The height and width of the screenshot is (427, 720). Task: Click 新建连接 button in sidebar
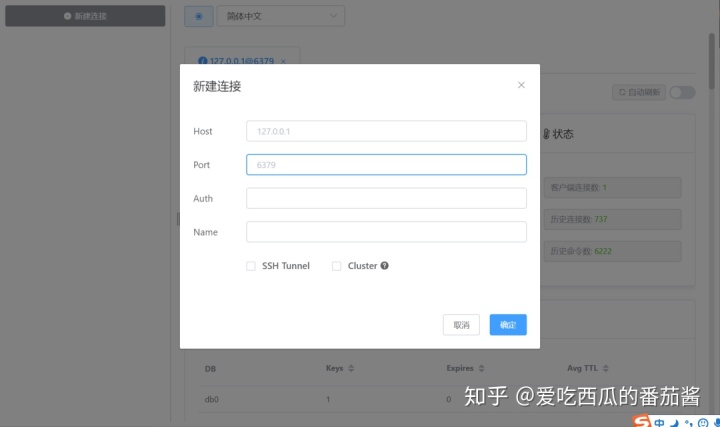pyautogui.click(x=85, y=16)
